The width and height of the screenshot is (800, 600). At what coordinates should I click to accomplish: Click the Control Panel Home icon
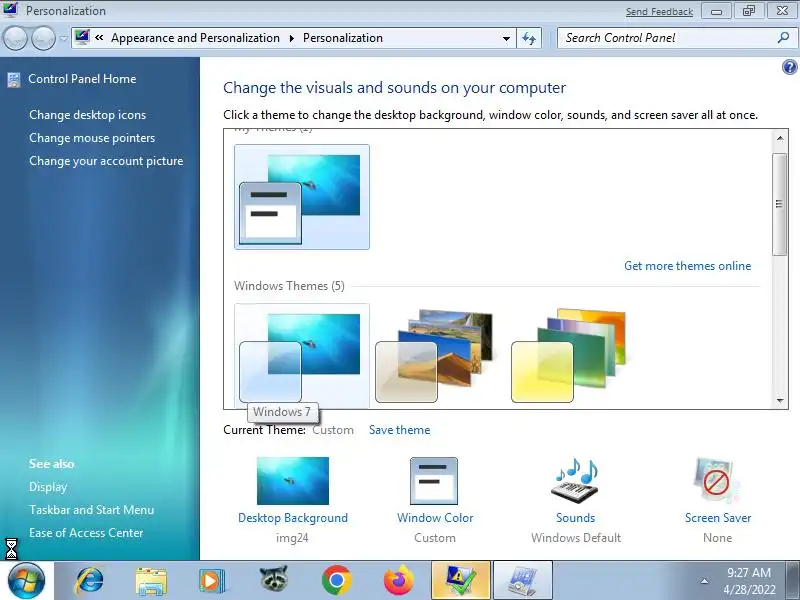click(14, 80)
